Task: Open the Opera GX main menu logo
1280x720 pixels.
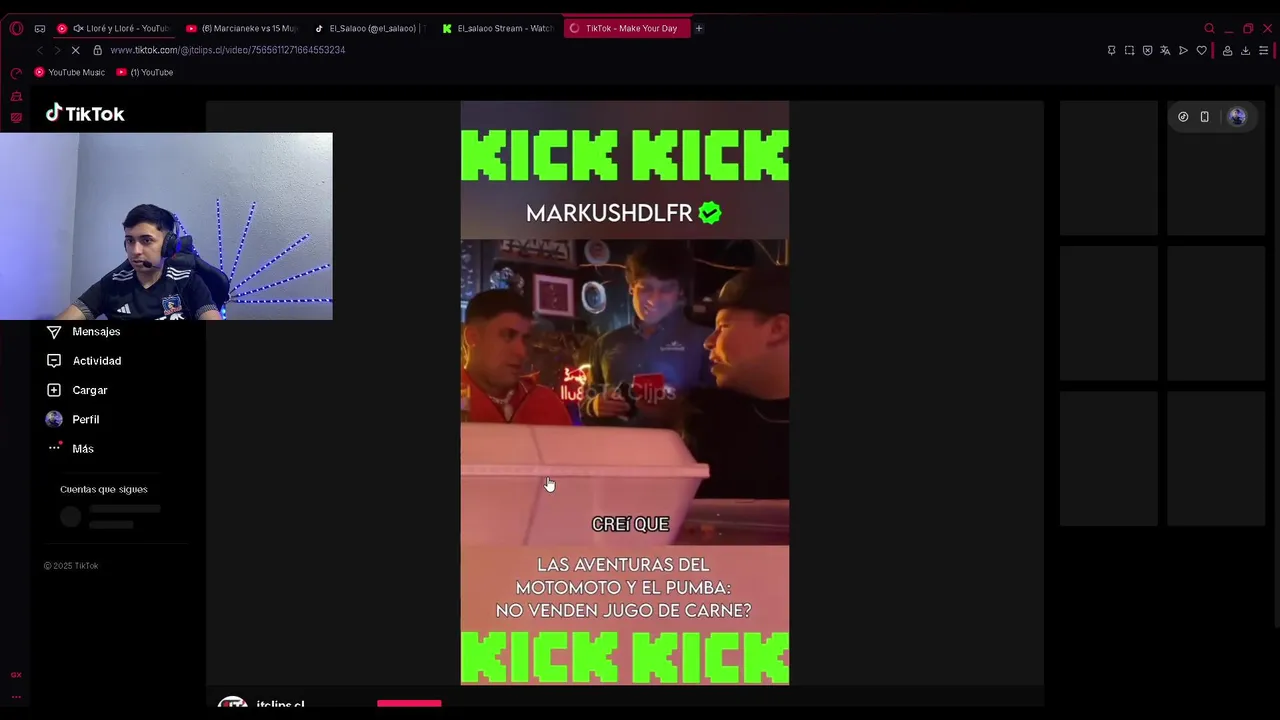Action: coord(16,28)
